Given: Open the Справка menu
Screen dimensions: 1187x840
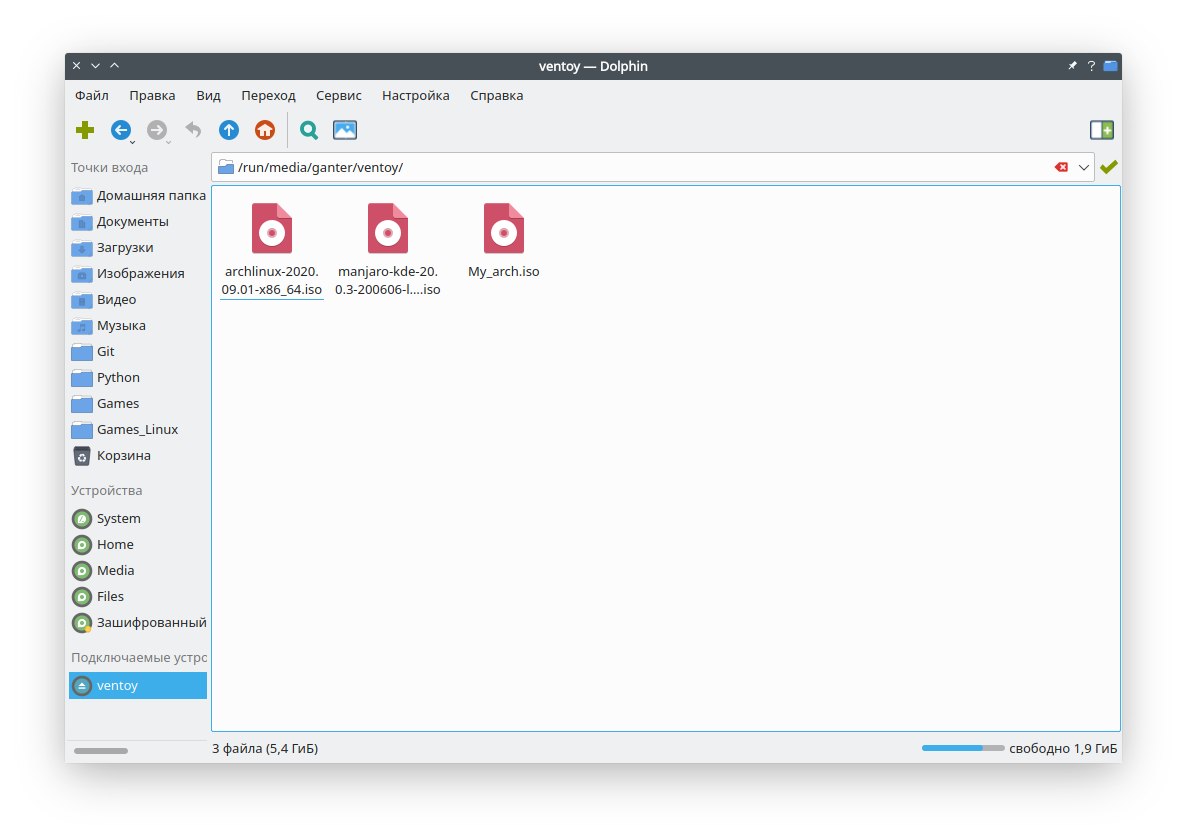Looking at the screenshot, I should tap(497, 95).
